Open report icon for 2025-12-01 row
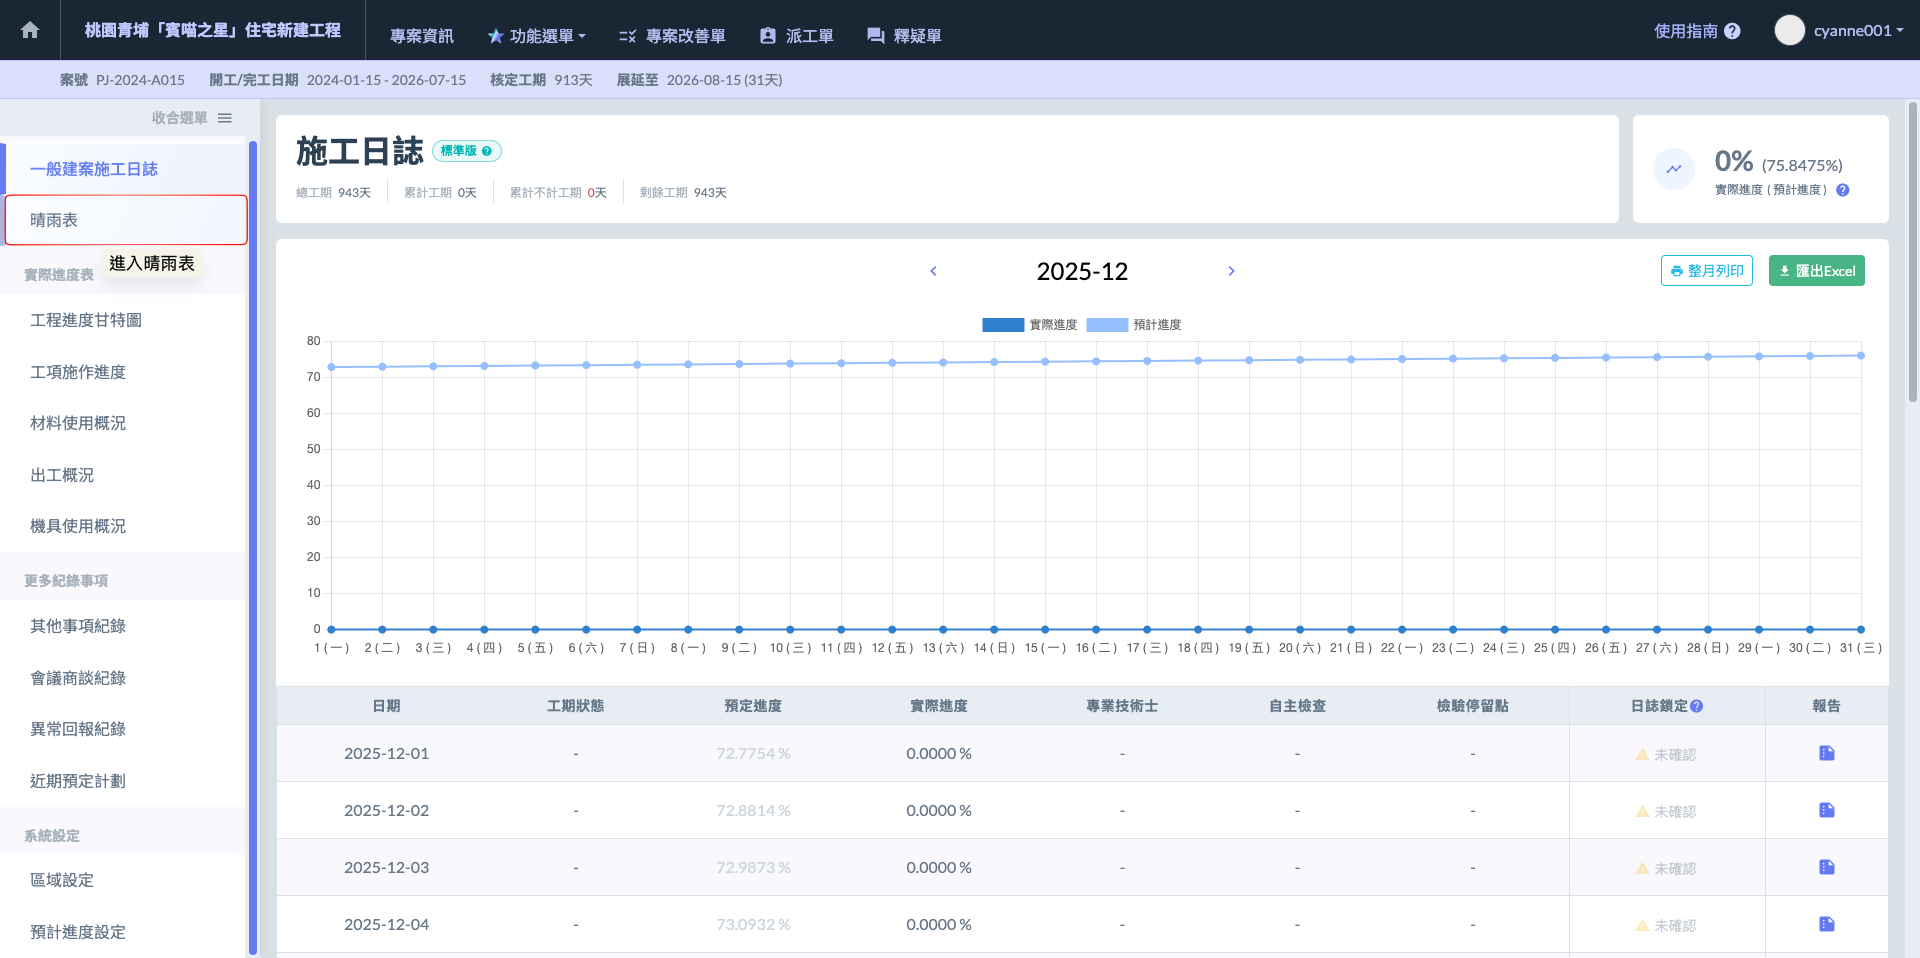This screenshot has height=958, width=1920. click(x=1826, y=753)
